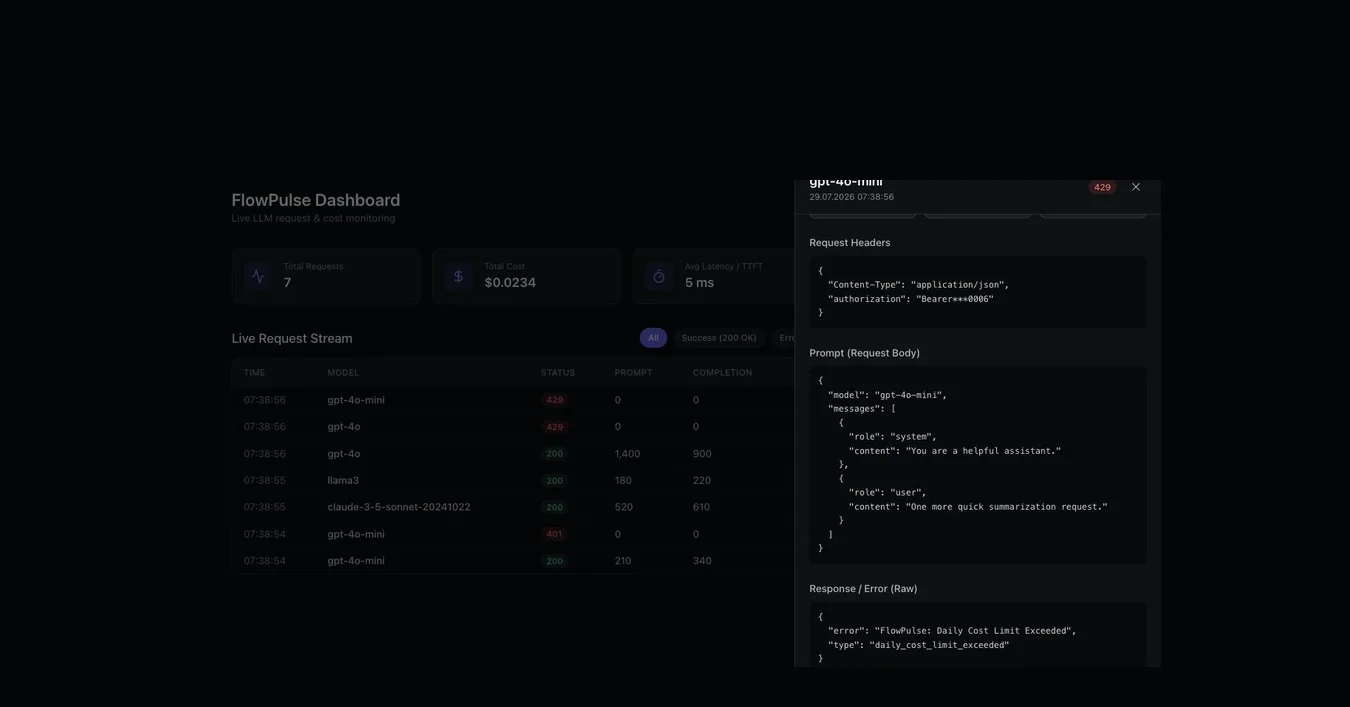Click the daily_cost_limit_exceeded type line
Screen dimensions: 1350x707
919,645
